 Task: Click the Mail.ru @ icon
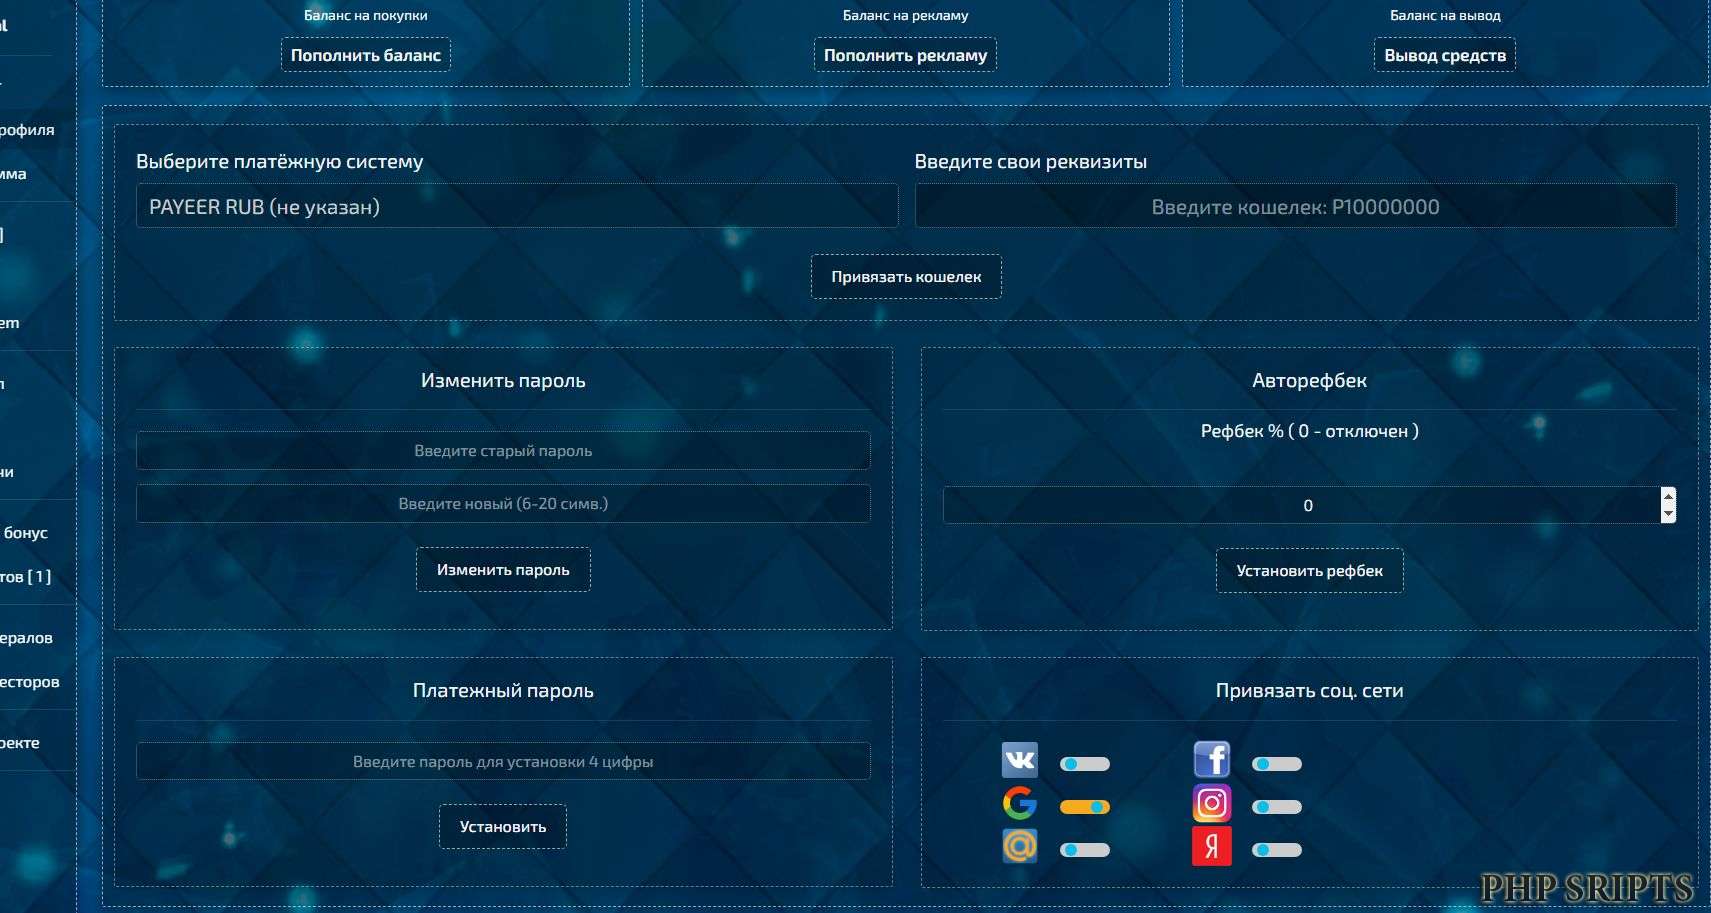(1019, 846)
